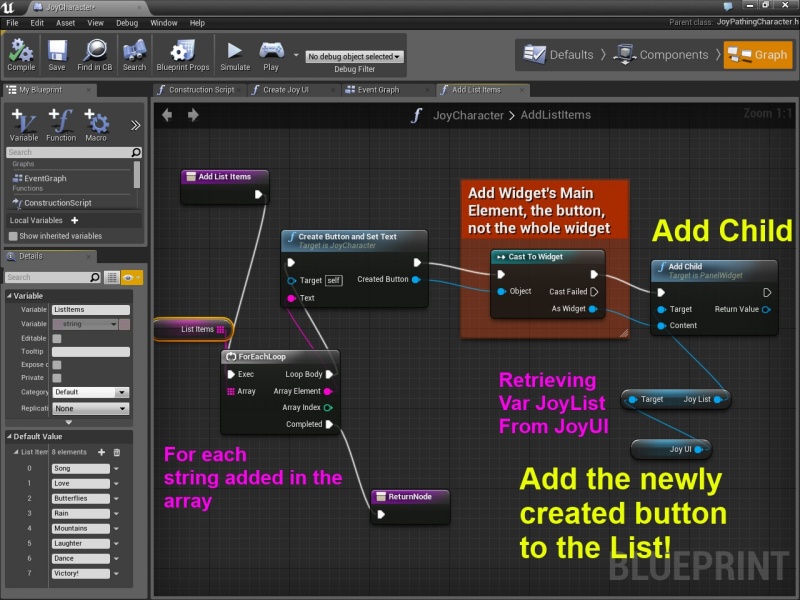800x600 pixels.
Task: Toggle Show inherited variables checkbox
Action: 13,236
